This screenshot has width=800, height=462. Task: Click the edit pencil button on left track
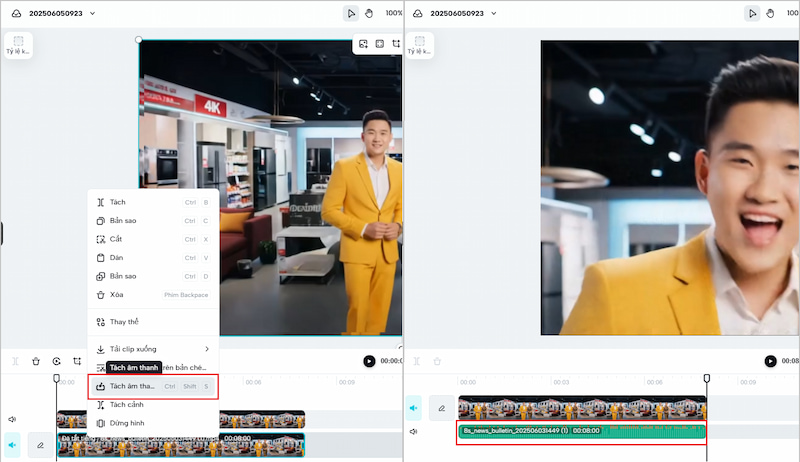pos(40,445)
